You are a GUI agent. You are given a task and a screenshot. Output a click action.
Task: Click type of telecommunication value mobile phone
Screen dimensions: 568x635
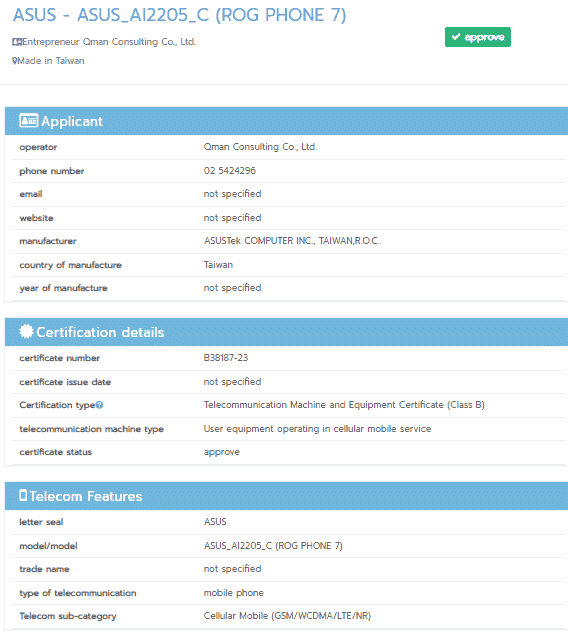234,593
